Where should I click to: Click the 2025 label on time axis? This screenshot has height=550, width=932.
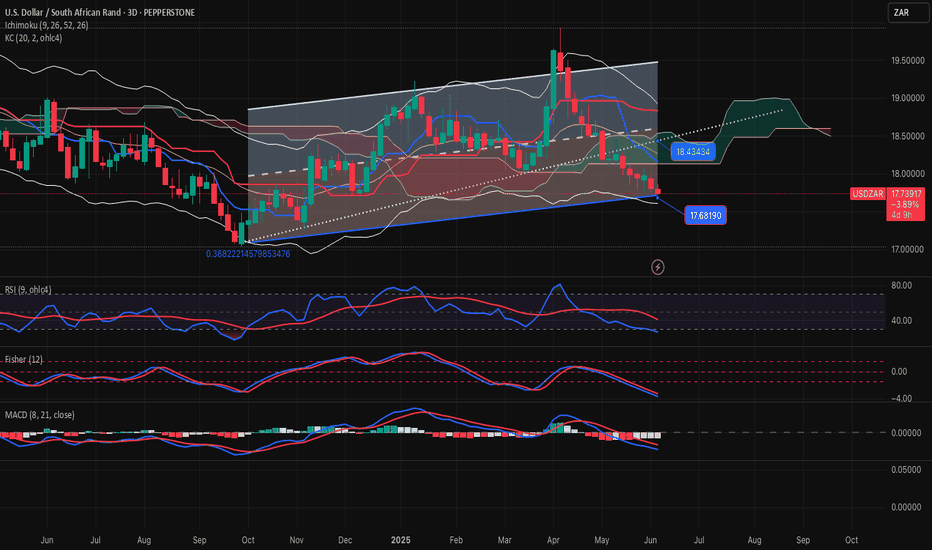[401, 540]
